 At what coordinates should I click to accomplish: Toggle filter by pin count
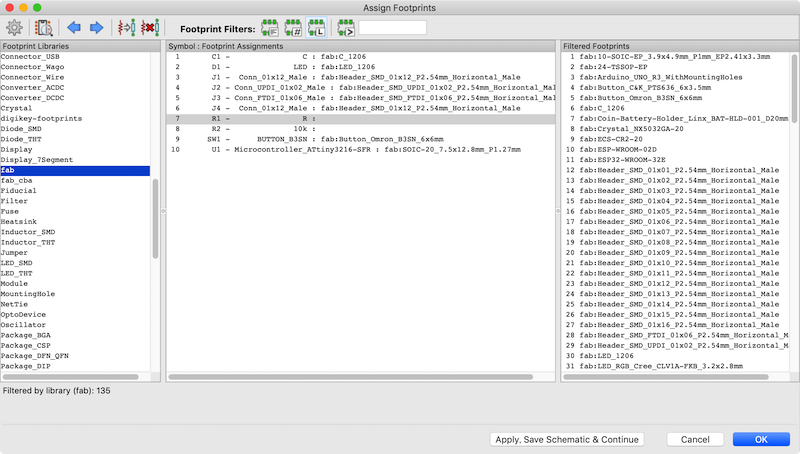293,28
